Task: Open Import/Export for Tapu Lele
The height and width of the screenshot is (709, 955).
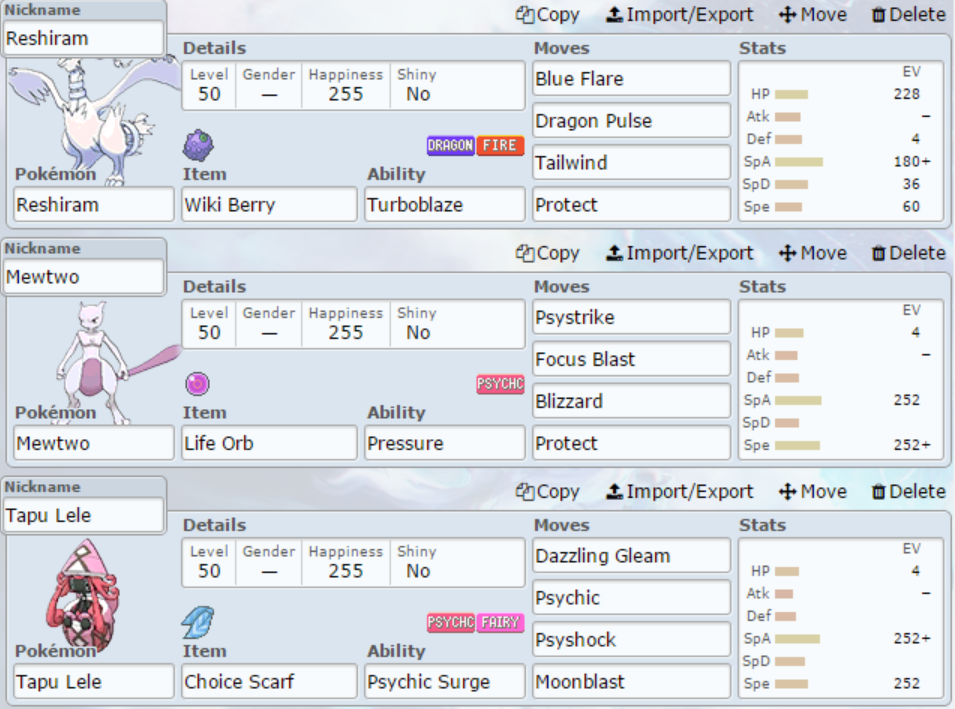Action: click(679, 492)
